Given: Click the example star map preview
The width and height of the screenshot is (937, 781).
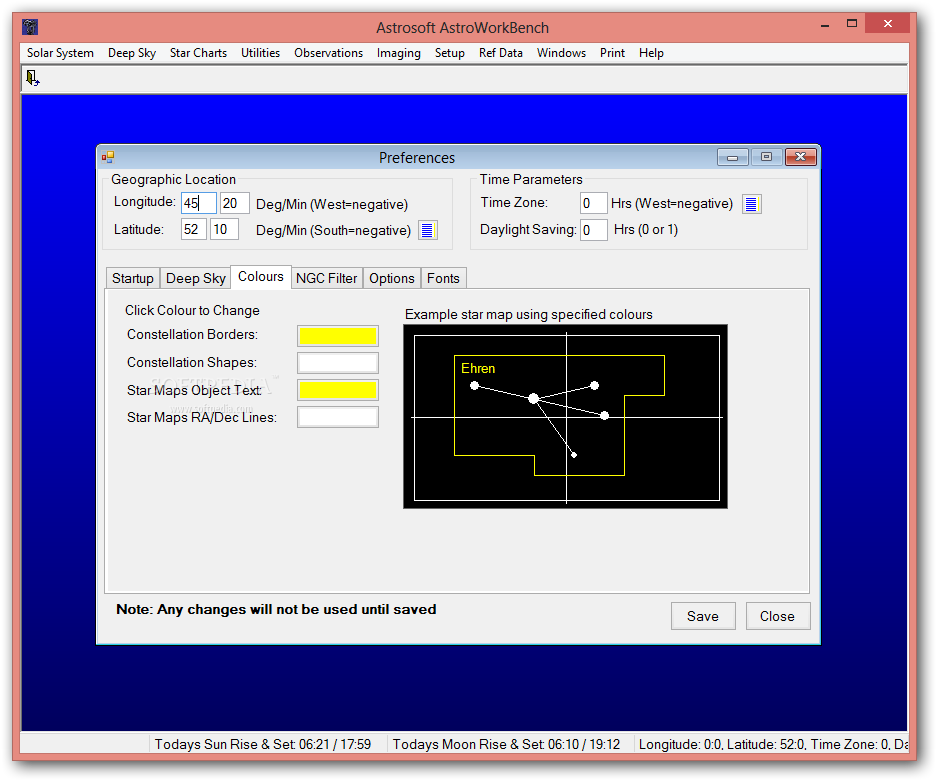Looking at the screenshot, I should pyautogui.click(x=565, y=416).
